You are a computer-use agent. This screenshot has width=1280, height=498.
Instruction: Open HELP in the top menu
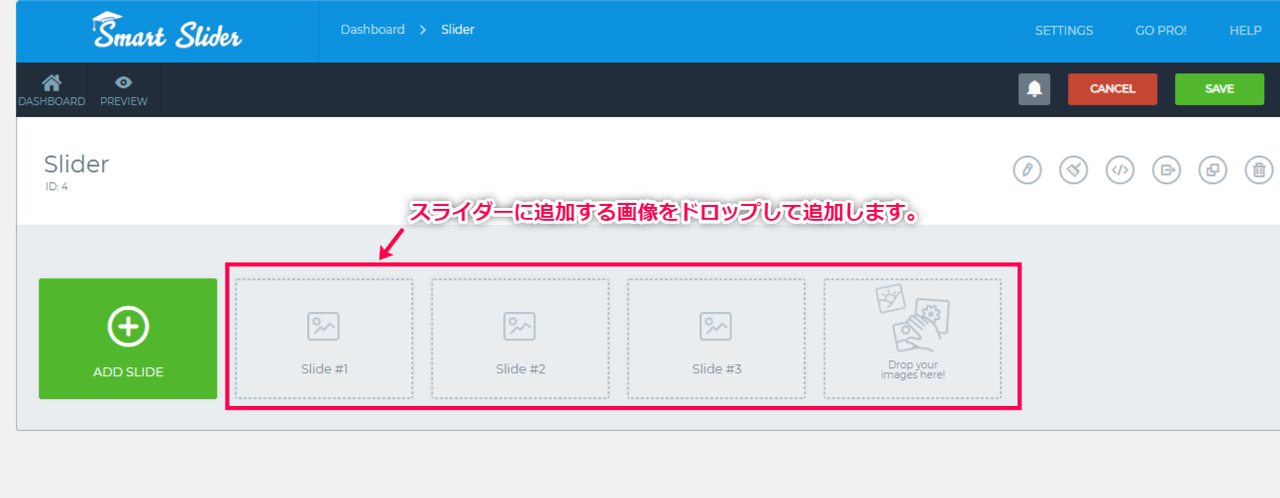tap(1245, 31)
